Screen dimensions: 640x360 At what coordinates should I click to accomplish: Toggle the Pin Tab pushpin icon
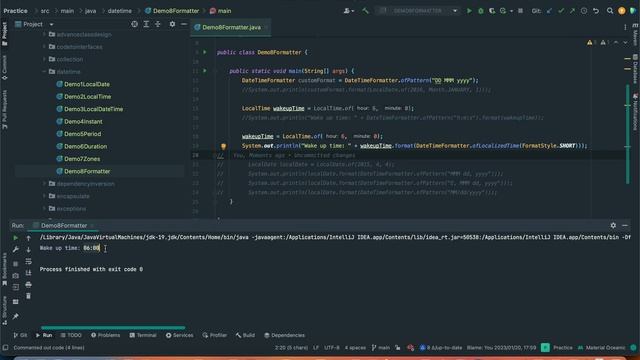click(x=16, y=316)
